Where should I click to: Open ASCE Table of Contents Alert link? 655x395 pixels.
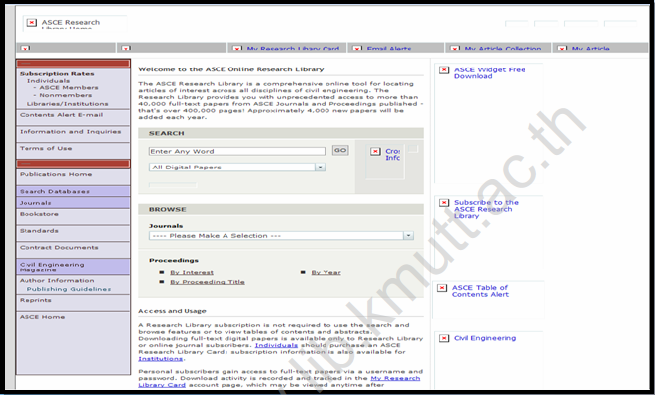480,291
